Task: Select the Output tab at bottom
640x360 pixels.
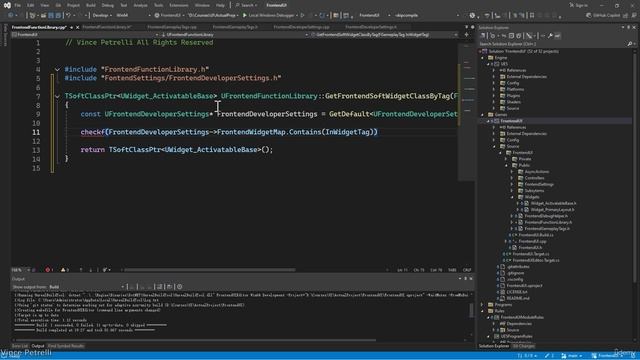Action: coord(38,346)
